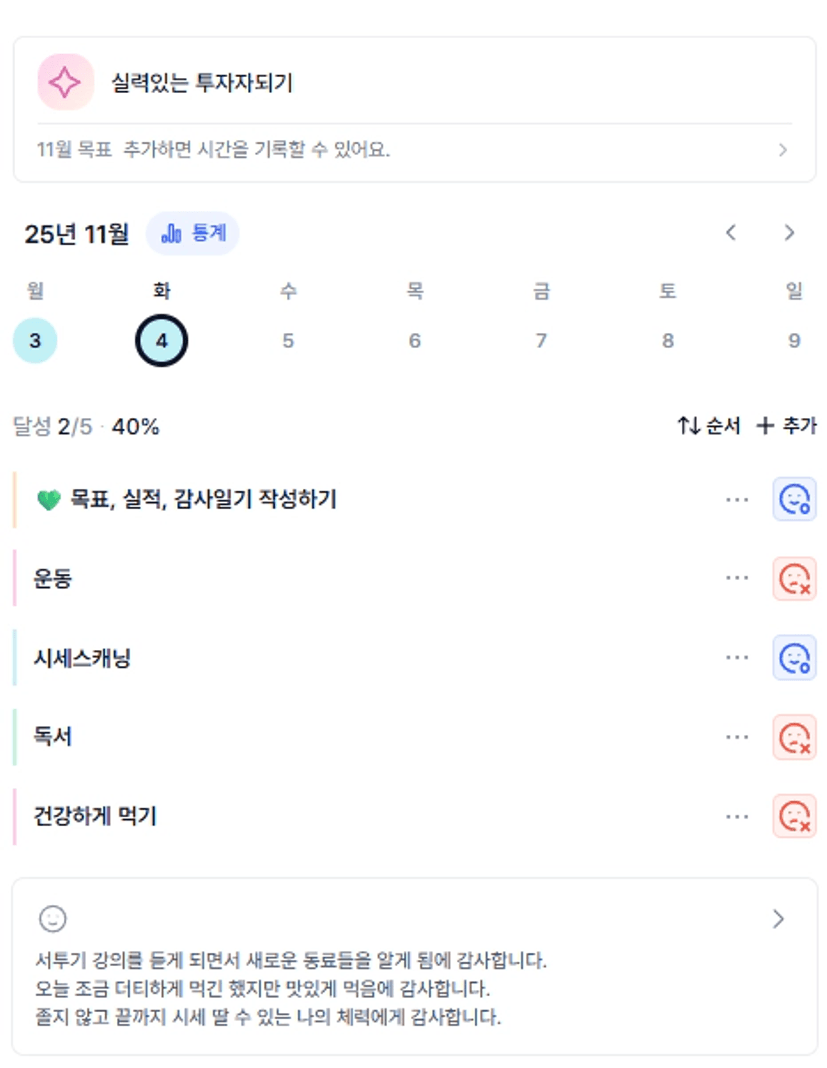Open more options for 시세스캐닝
The image size is (827, 1068).
(737, 658)
